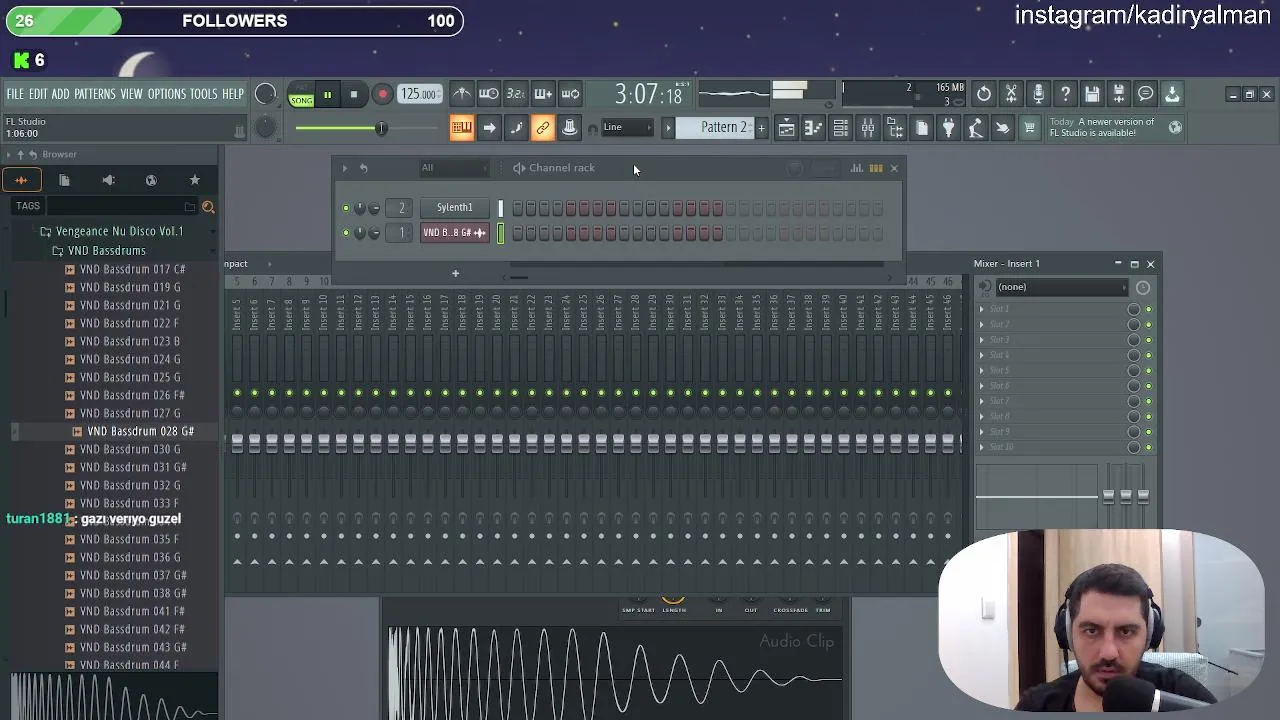Open the channel rack view icon
This screenshot has height=720, width=1280.
coord(840,128)
